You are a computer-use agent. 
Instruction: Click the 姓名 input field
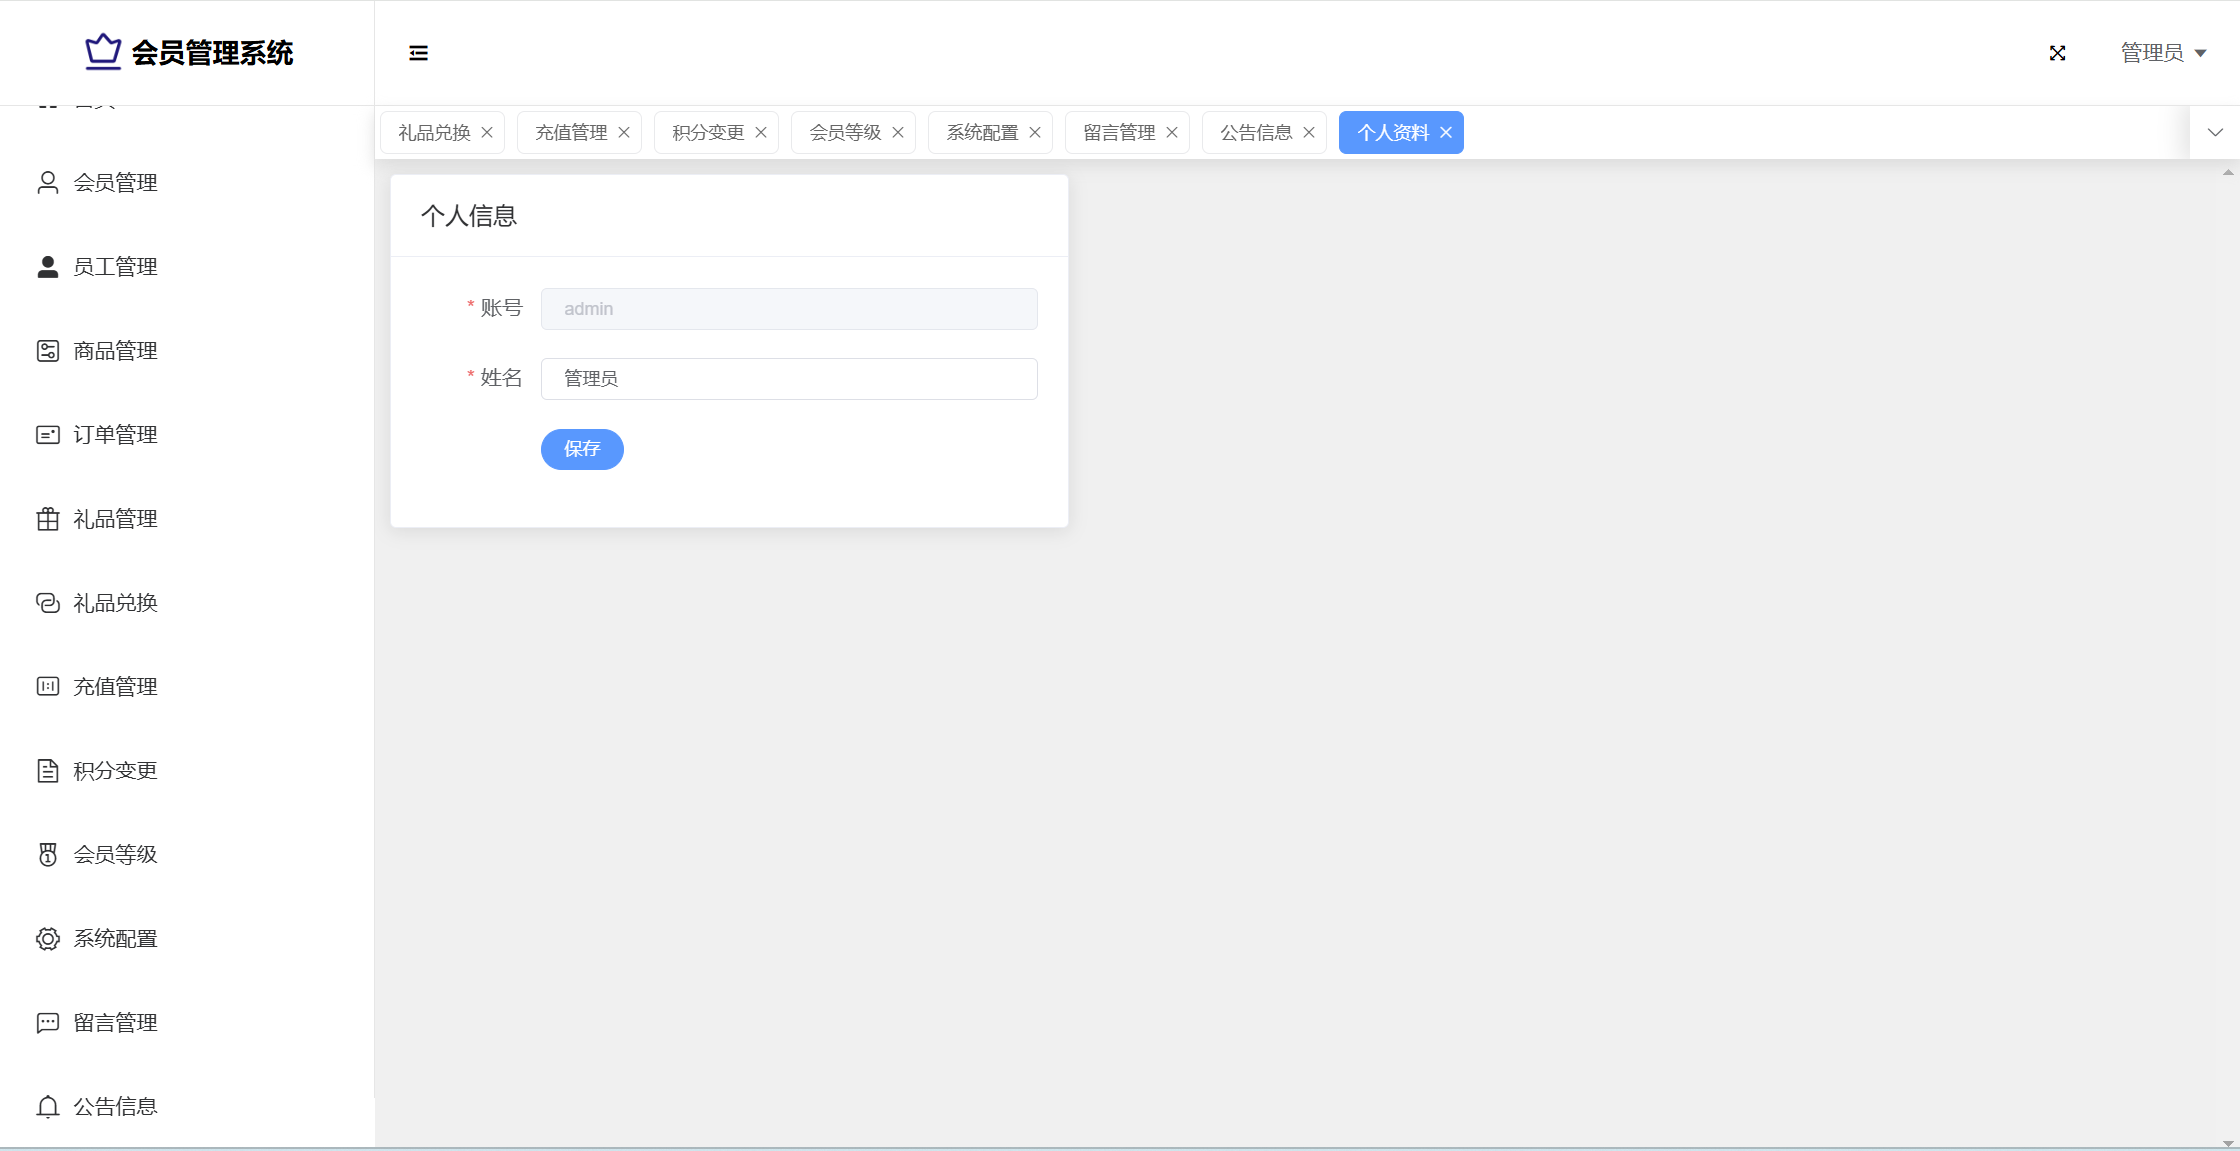click(789, 379)
